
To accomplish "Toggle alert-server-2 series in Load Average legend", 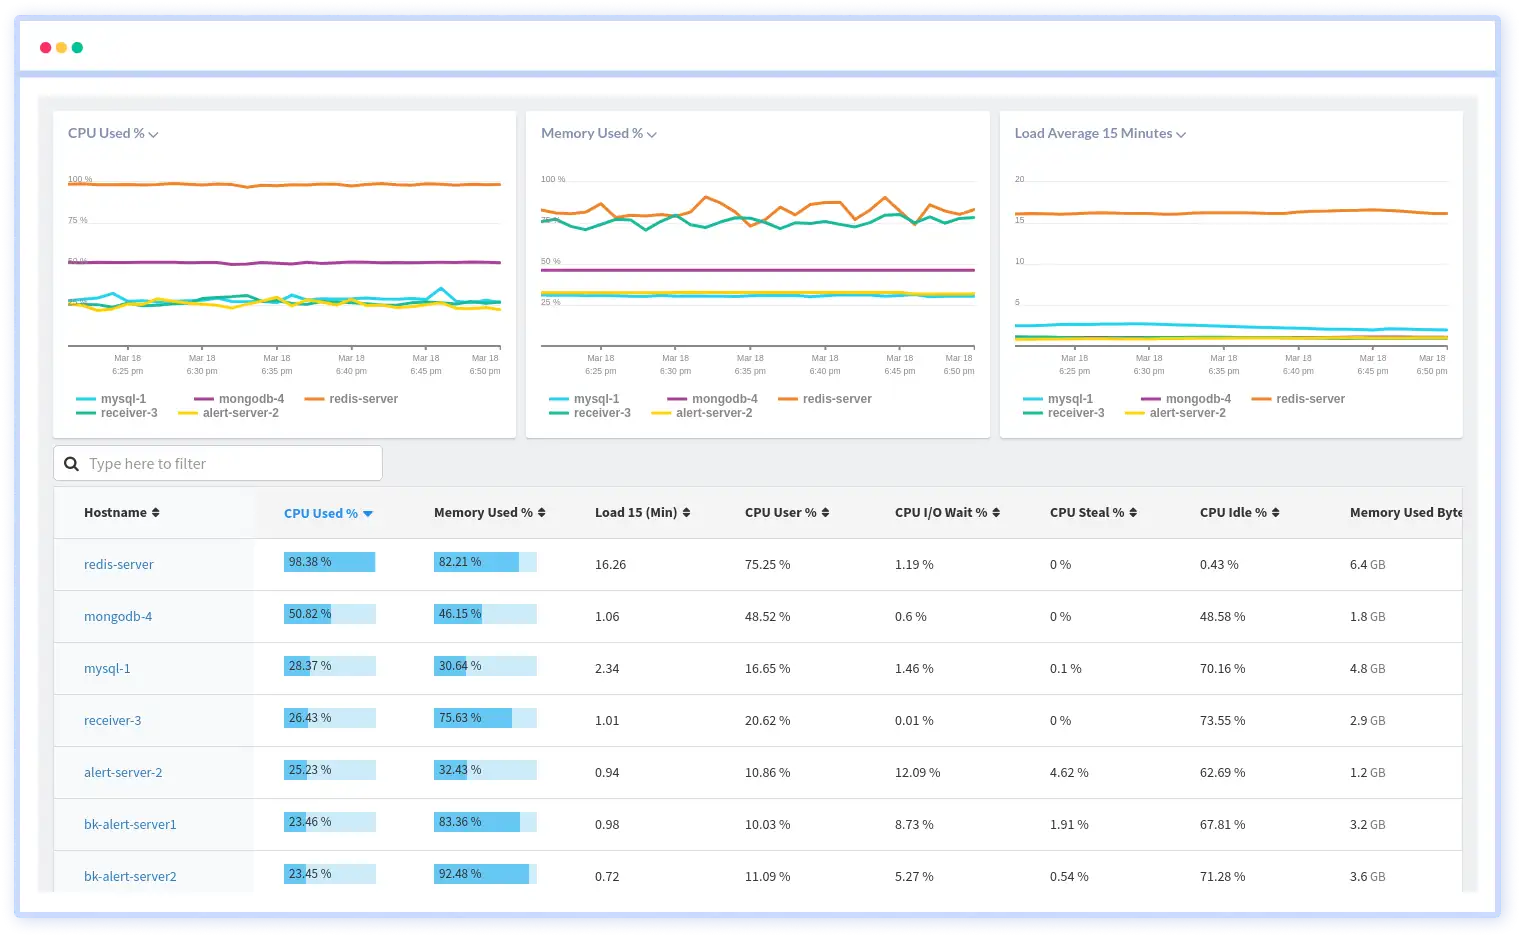I will (x=1175, y=413).
